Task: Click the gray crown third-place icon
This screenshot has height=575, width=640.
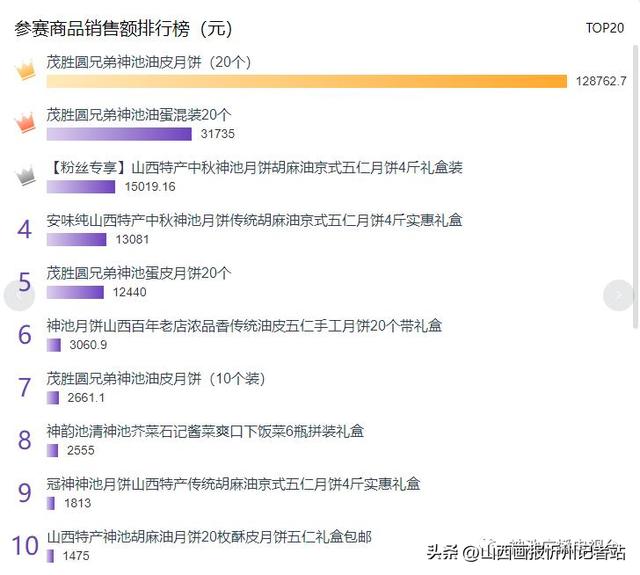Action: pos(25,175)
